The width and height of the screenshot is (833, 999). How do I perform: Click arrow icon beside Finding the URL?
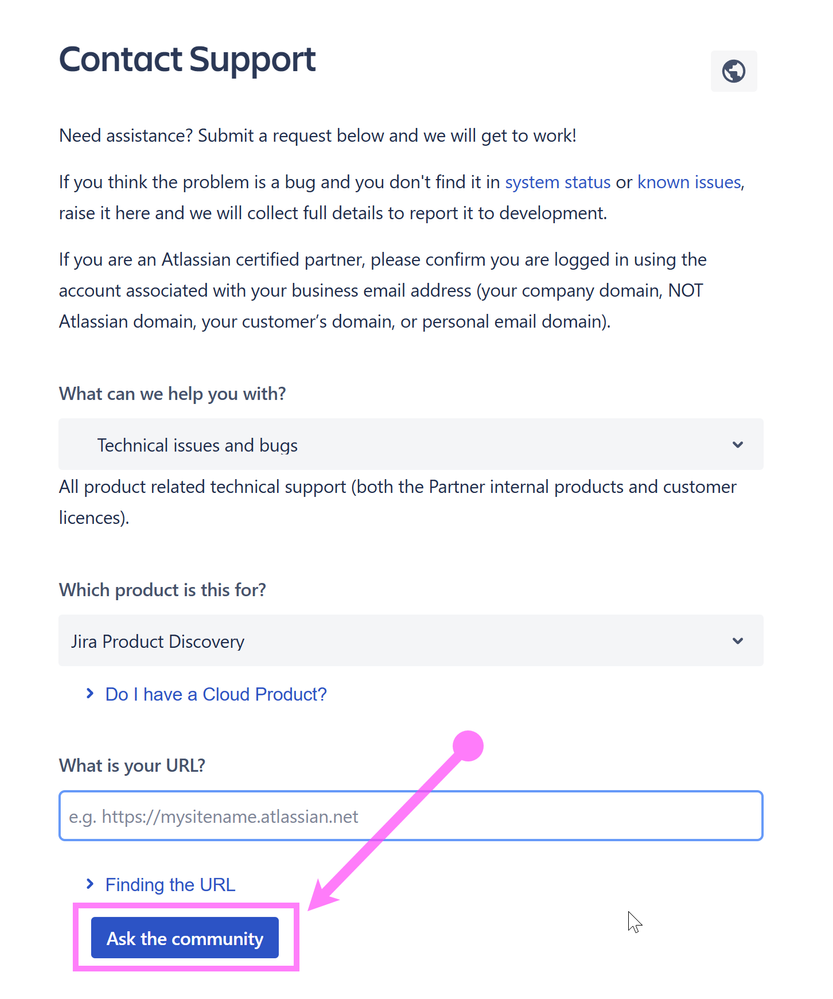90,884
